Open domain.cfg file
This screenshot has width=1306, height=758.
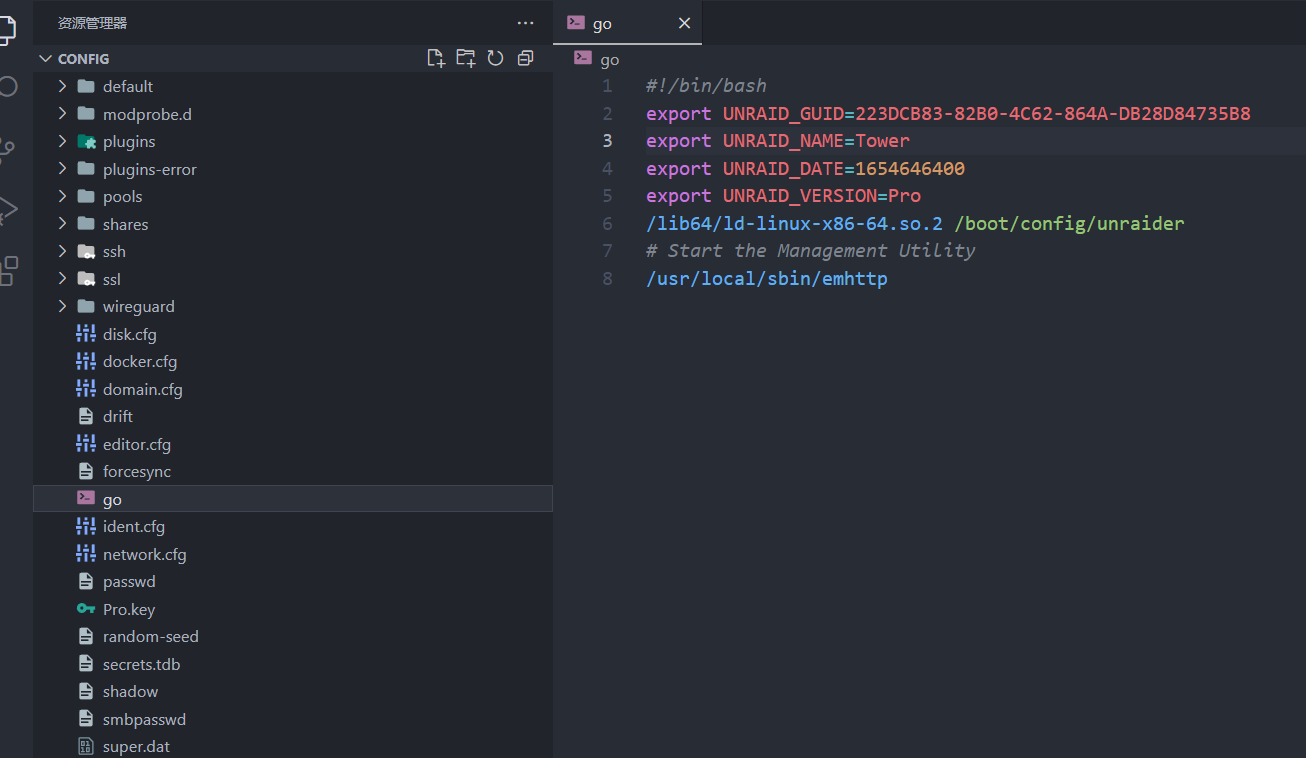coord(292,389)
